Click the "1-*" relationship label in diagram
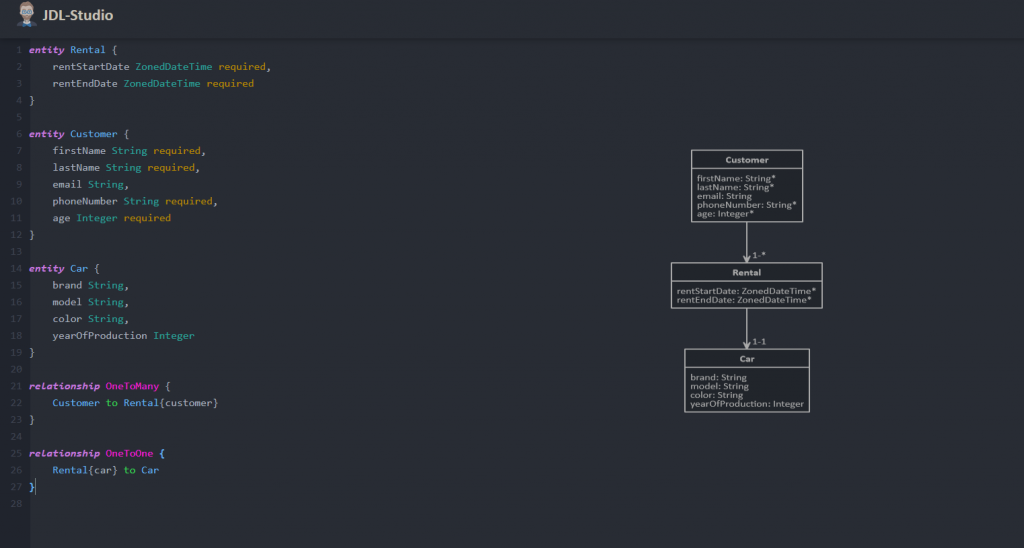Viewport: 1024px width, 548px height. 759,255
